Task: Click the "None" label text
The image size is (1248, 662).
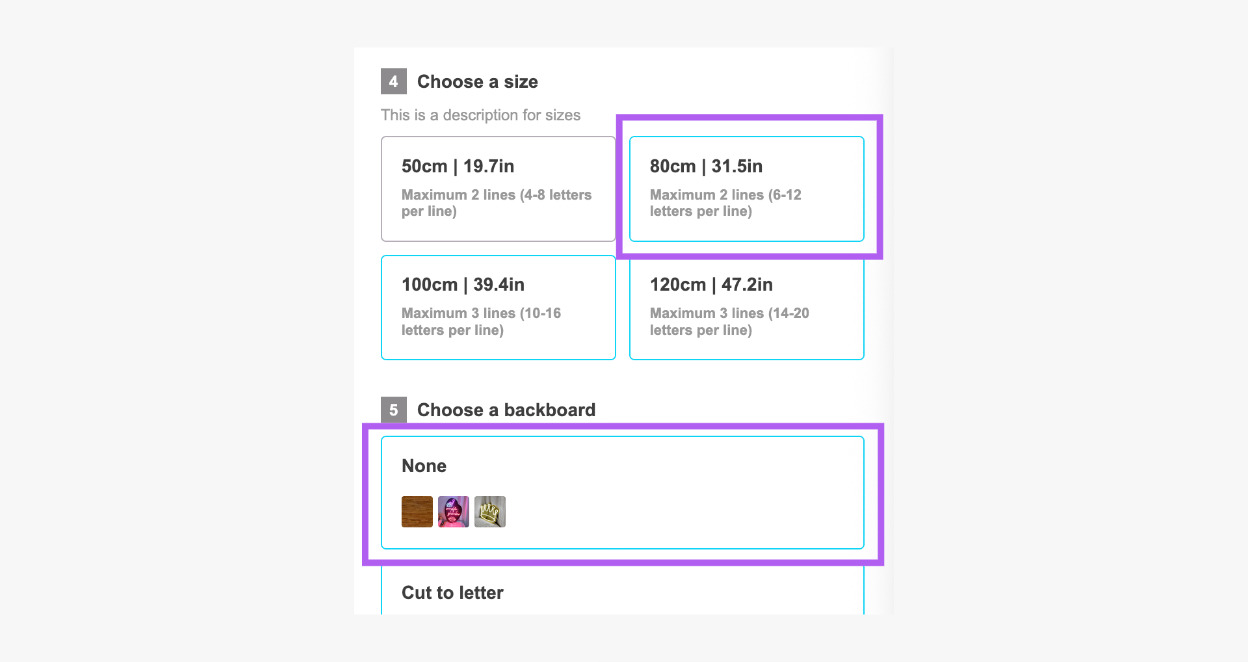Action: (x=424, y=466)
